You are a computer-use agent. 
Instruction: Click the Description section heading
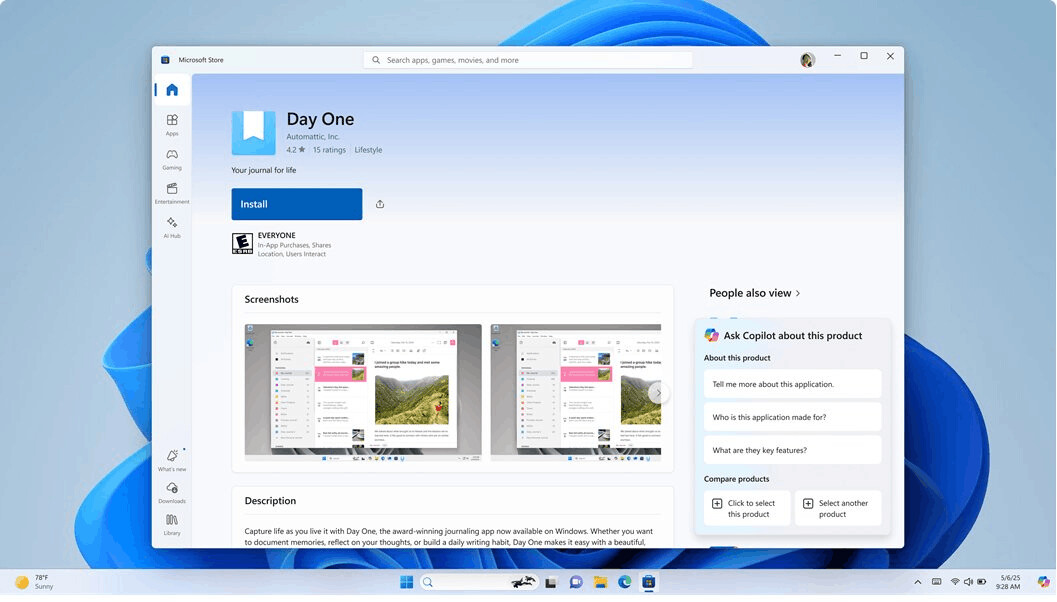click(270, 501)
